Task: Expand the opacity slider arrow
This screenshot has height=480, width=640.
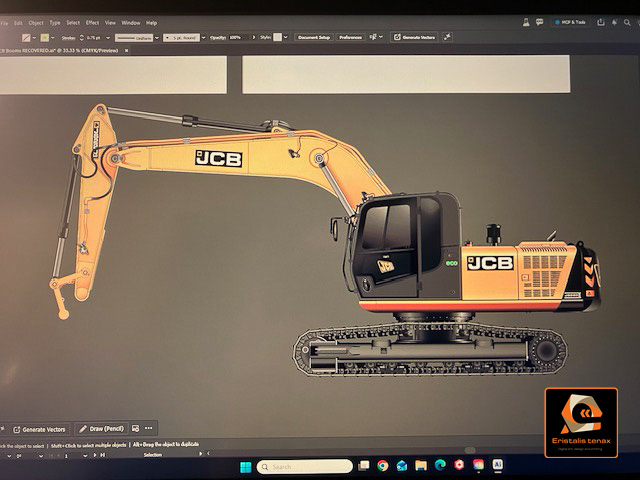Action: tap(254, 37)
